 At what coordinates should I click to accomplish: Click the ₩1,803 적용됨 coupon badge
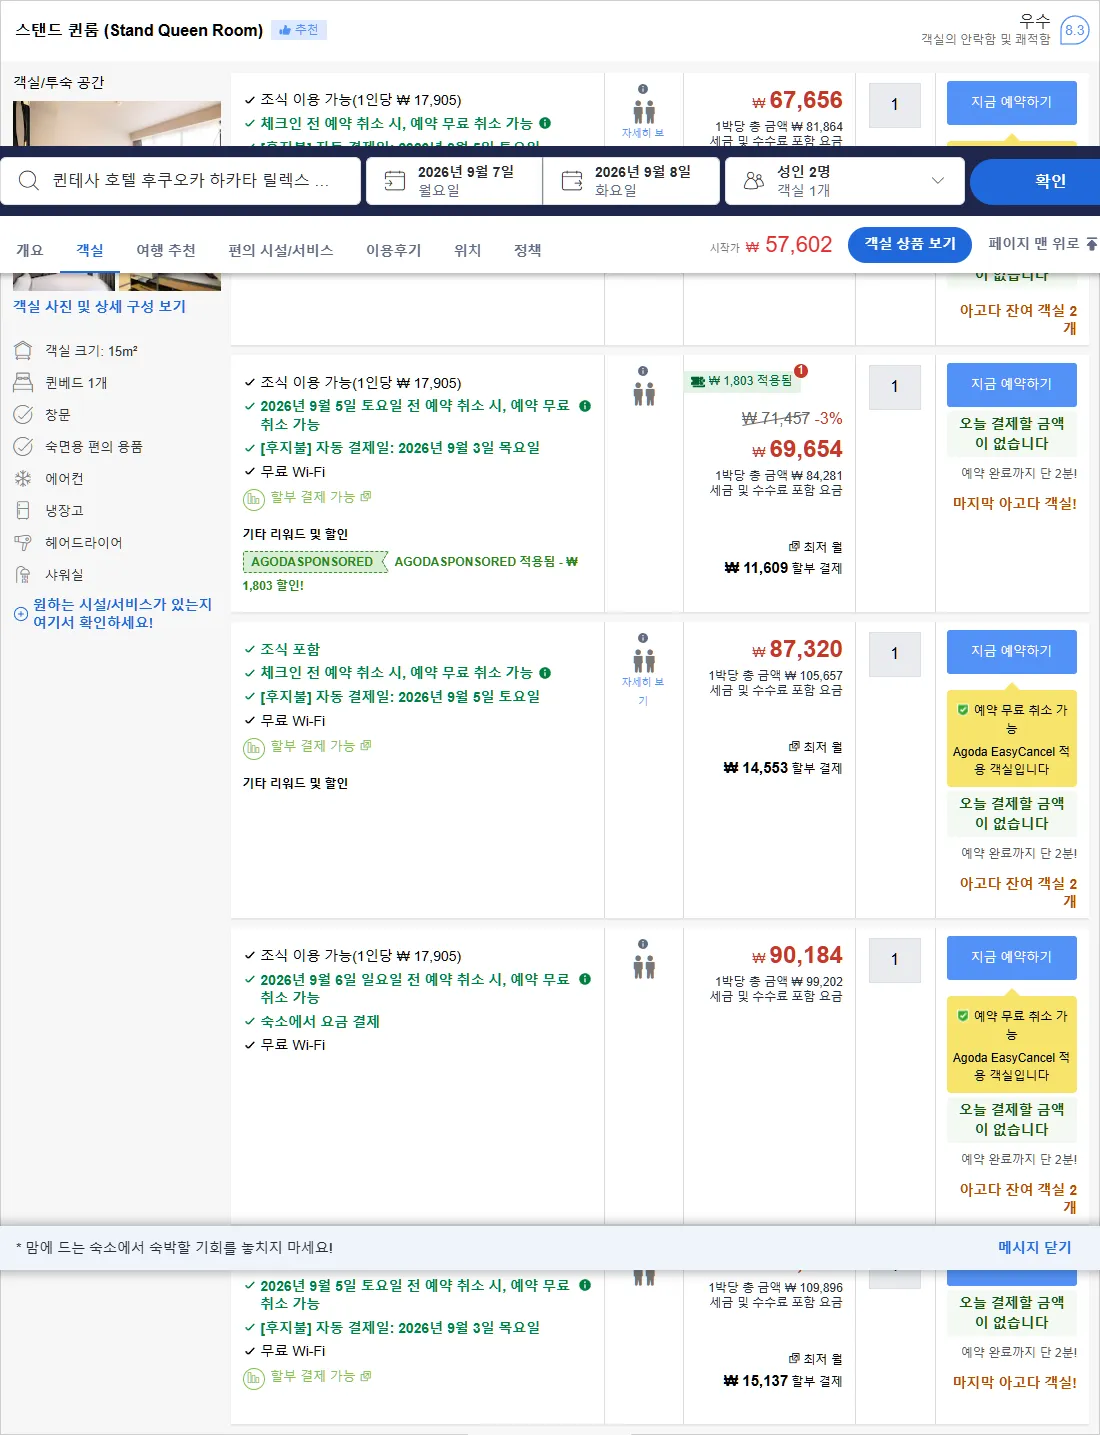coord(743,381)
